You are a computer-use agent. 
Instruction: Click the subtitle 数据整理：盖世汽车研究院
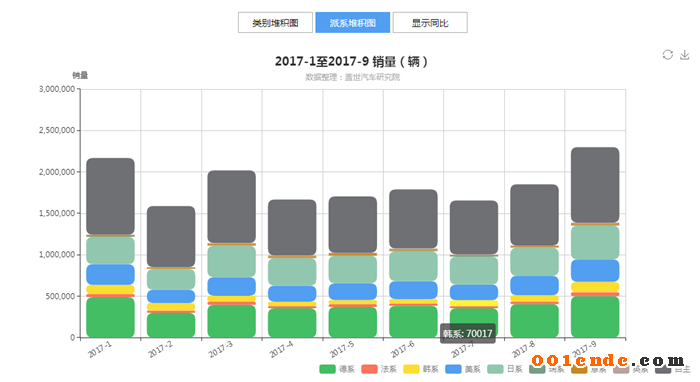352,77
